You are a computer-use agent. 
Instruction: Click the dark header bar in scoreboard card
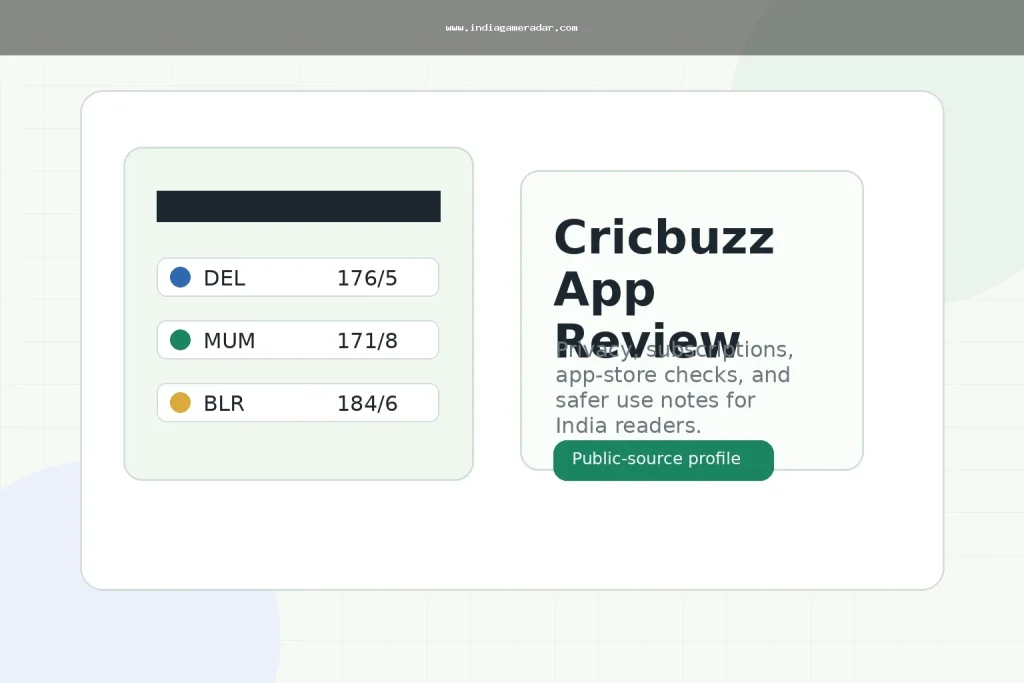tap(298, 206)
